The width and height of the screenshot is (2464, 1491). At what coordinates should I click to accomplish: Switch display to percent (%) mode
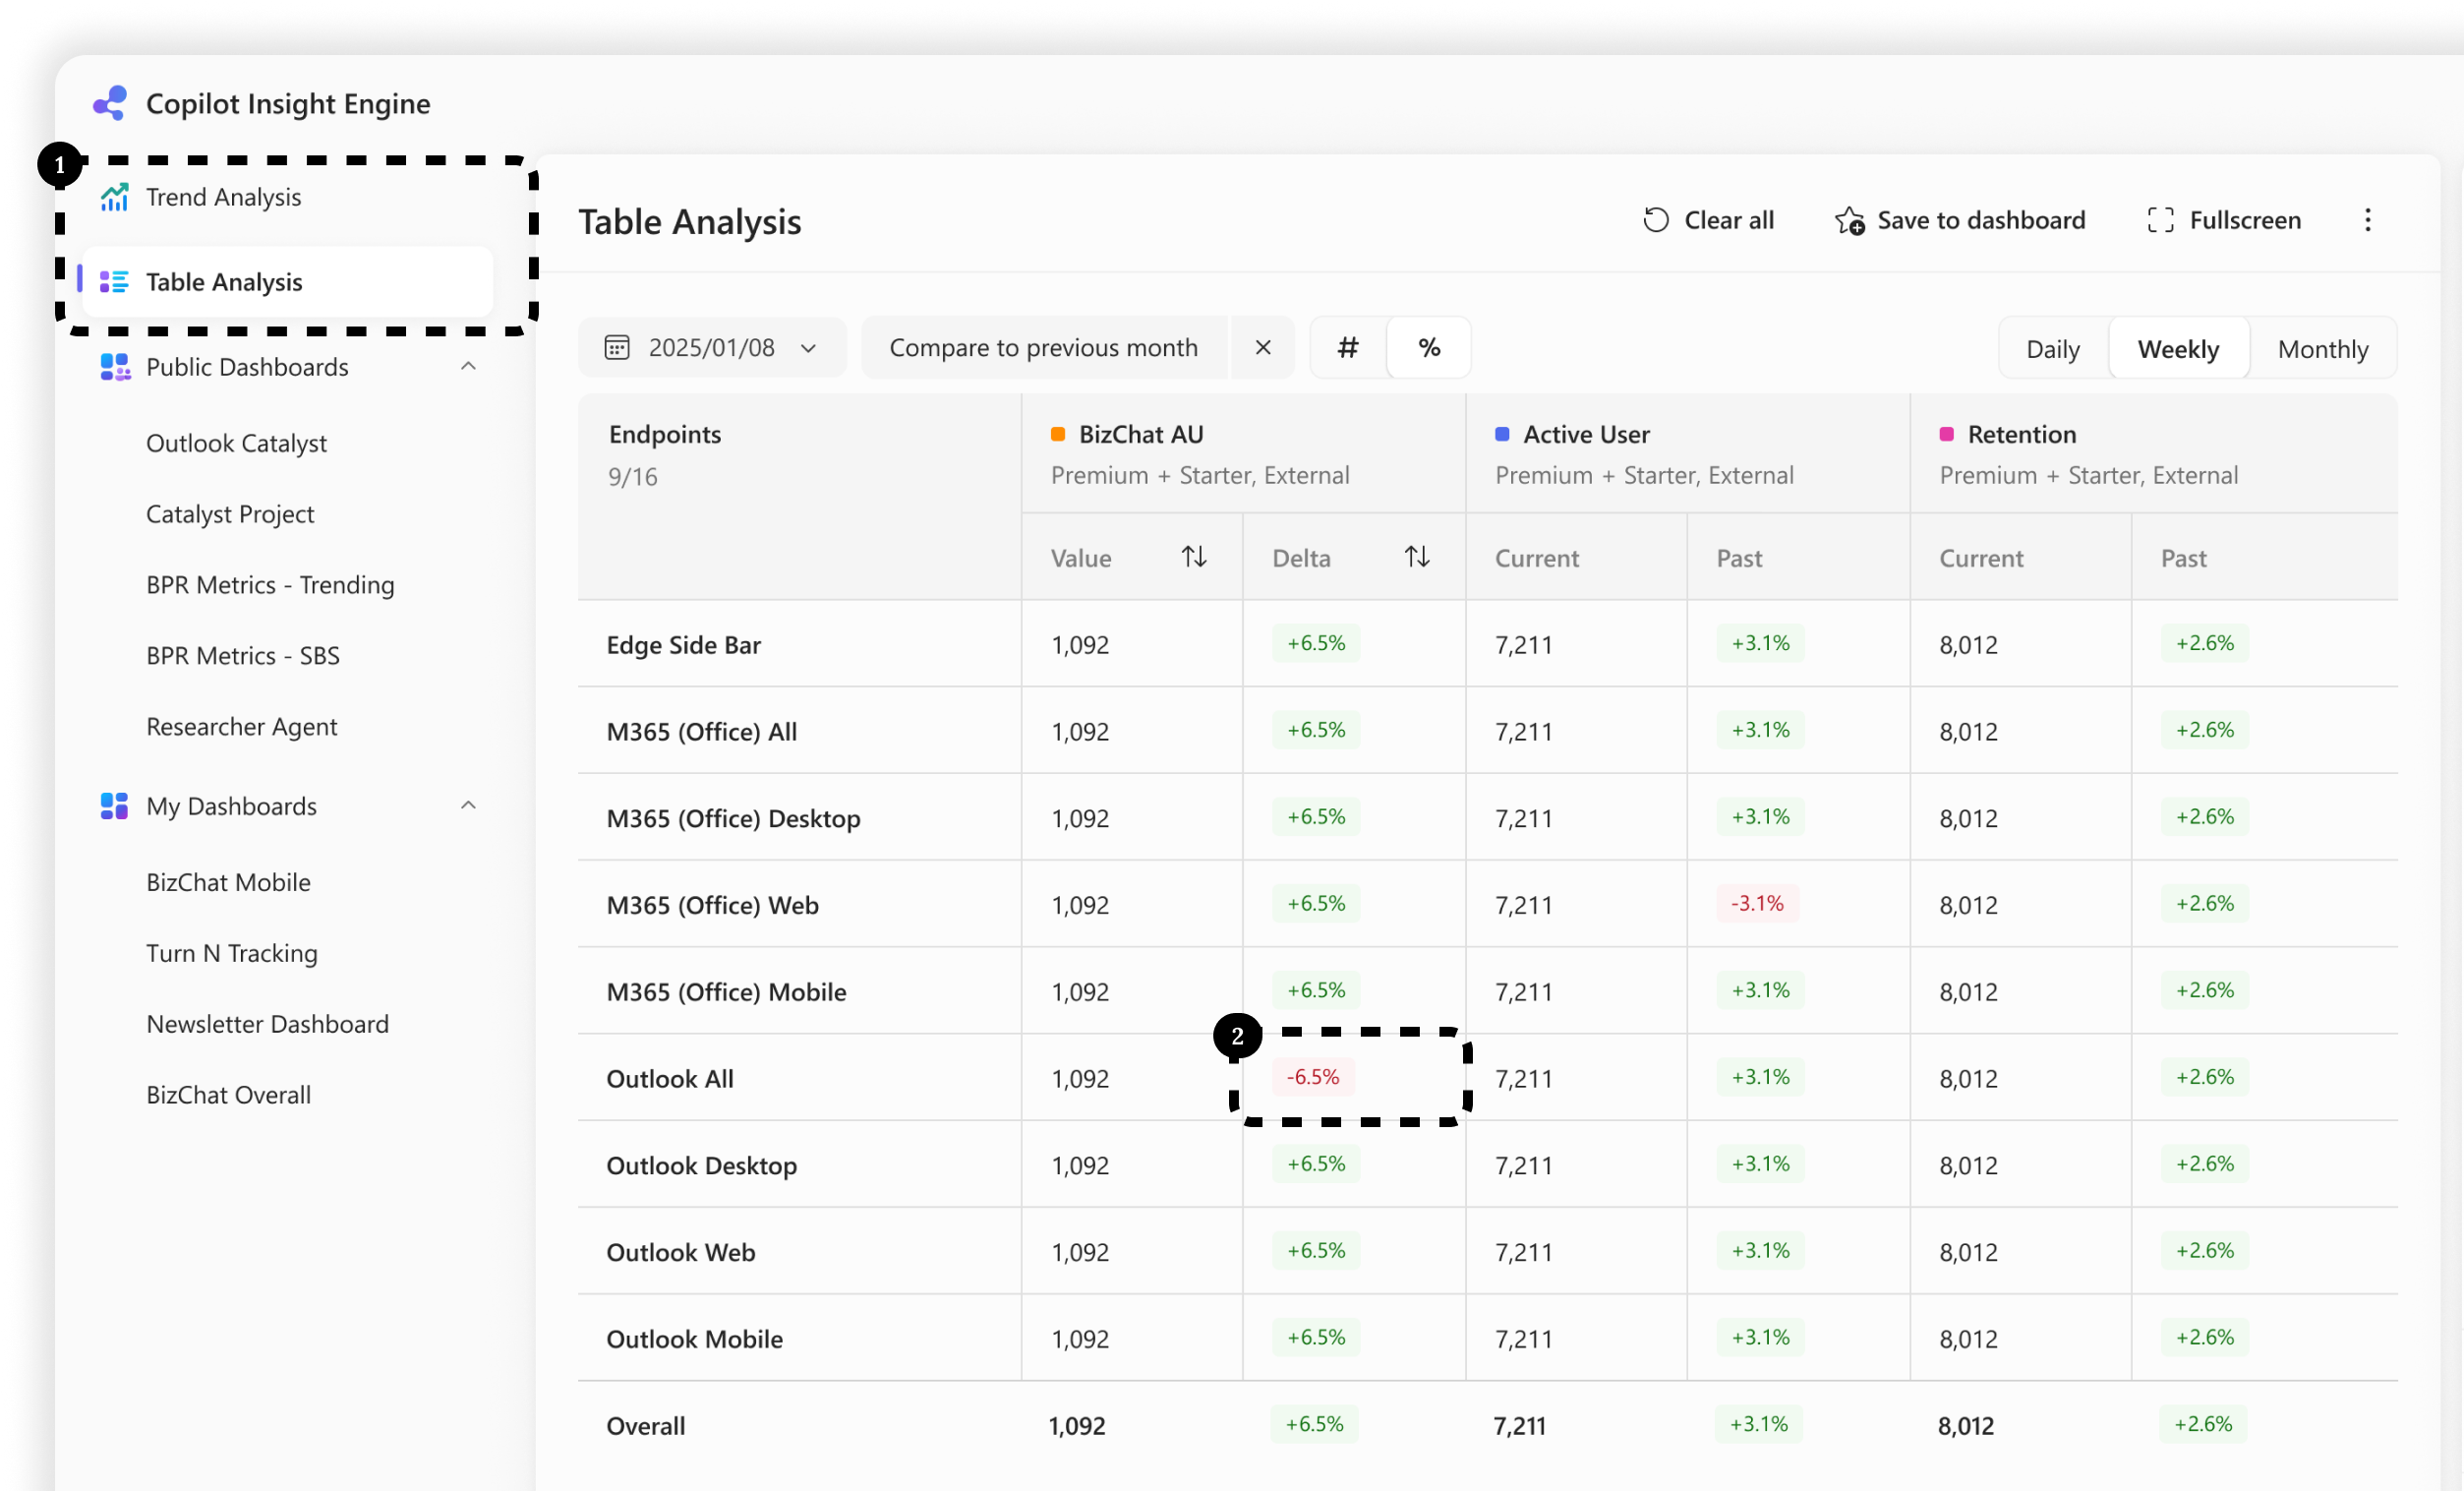click(1429, 348)
